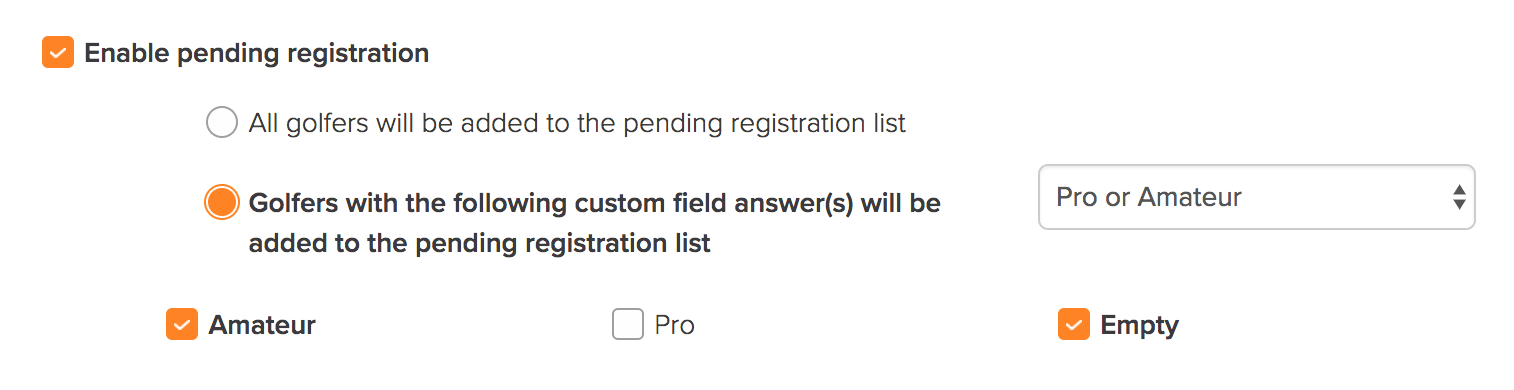Screen dimensions: 1514x390
Task: Click the 'Amateur' label text
Action: click(x=262, y=325)
